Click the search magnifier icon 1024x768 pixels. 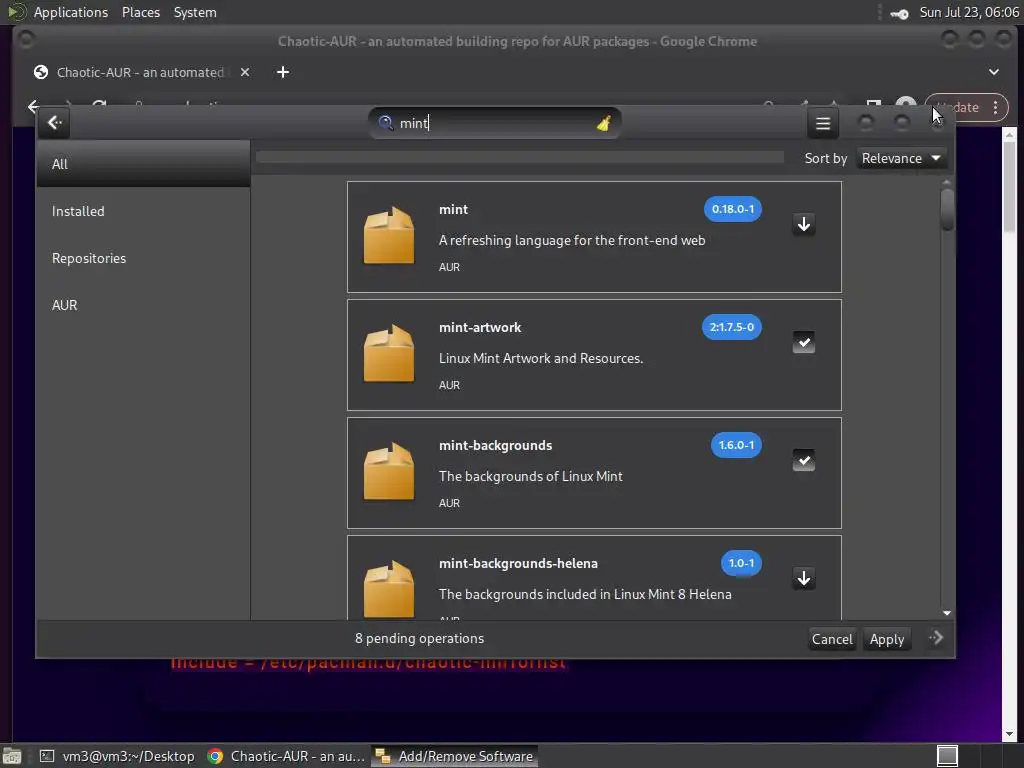point(385,123)
